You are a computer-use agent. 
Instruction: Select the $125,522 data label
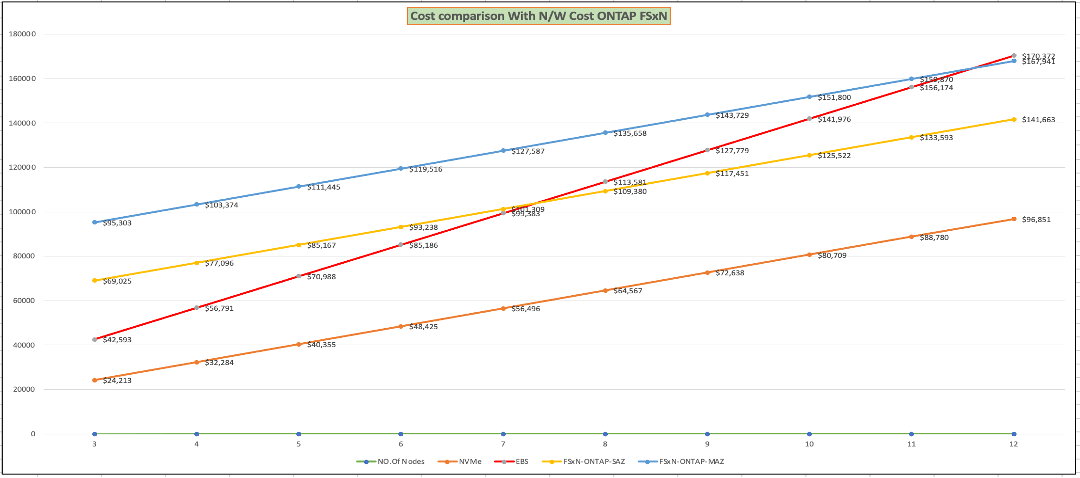(834, 156)
